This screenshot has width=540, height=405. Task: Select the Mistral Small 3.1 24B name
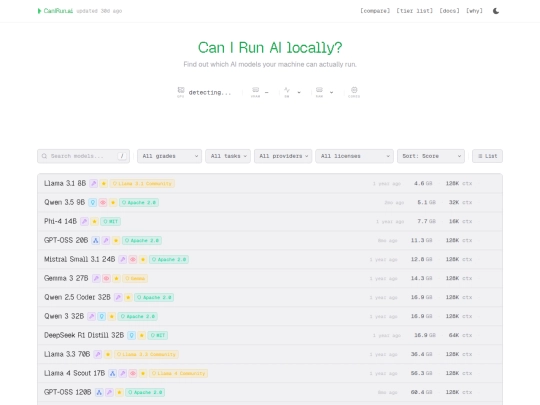tap(80, 259)
